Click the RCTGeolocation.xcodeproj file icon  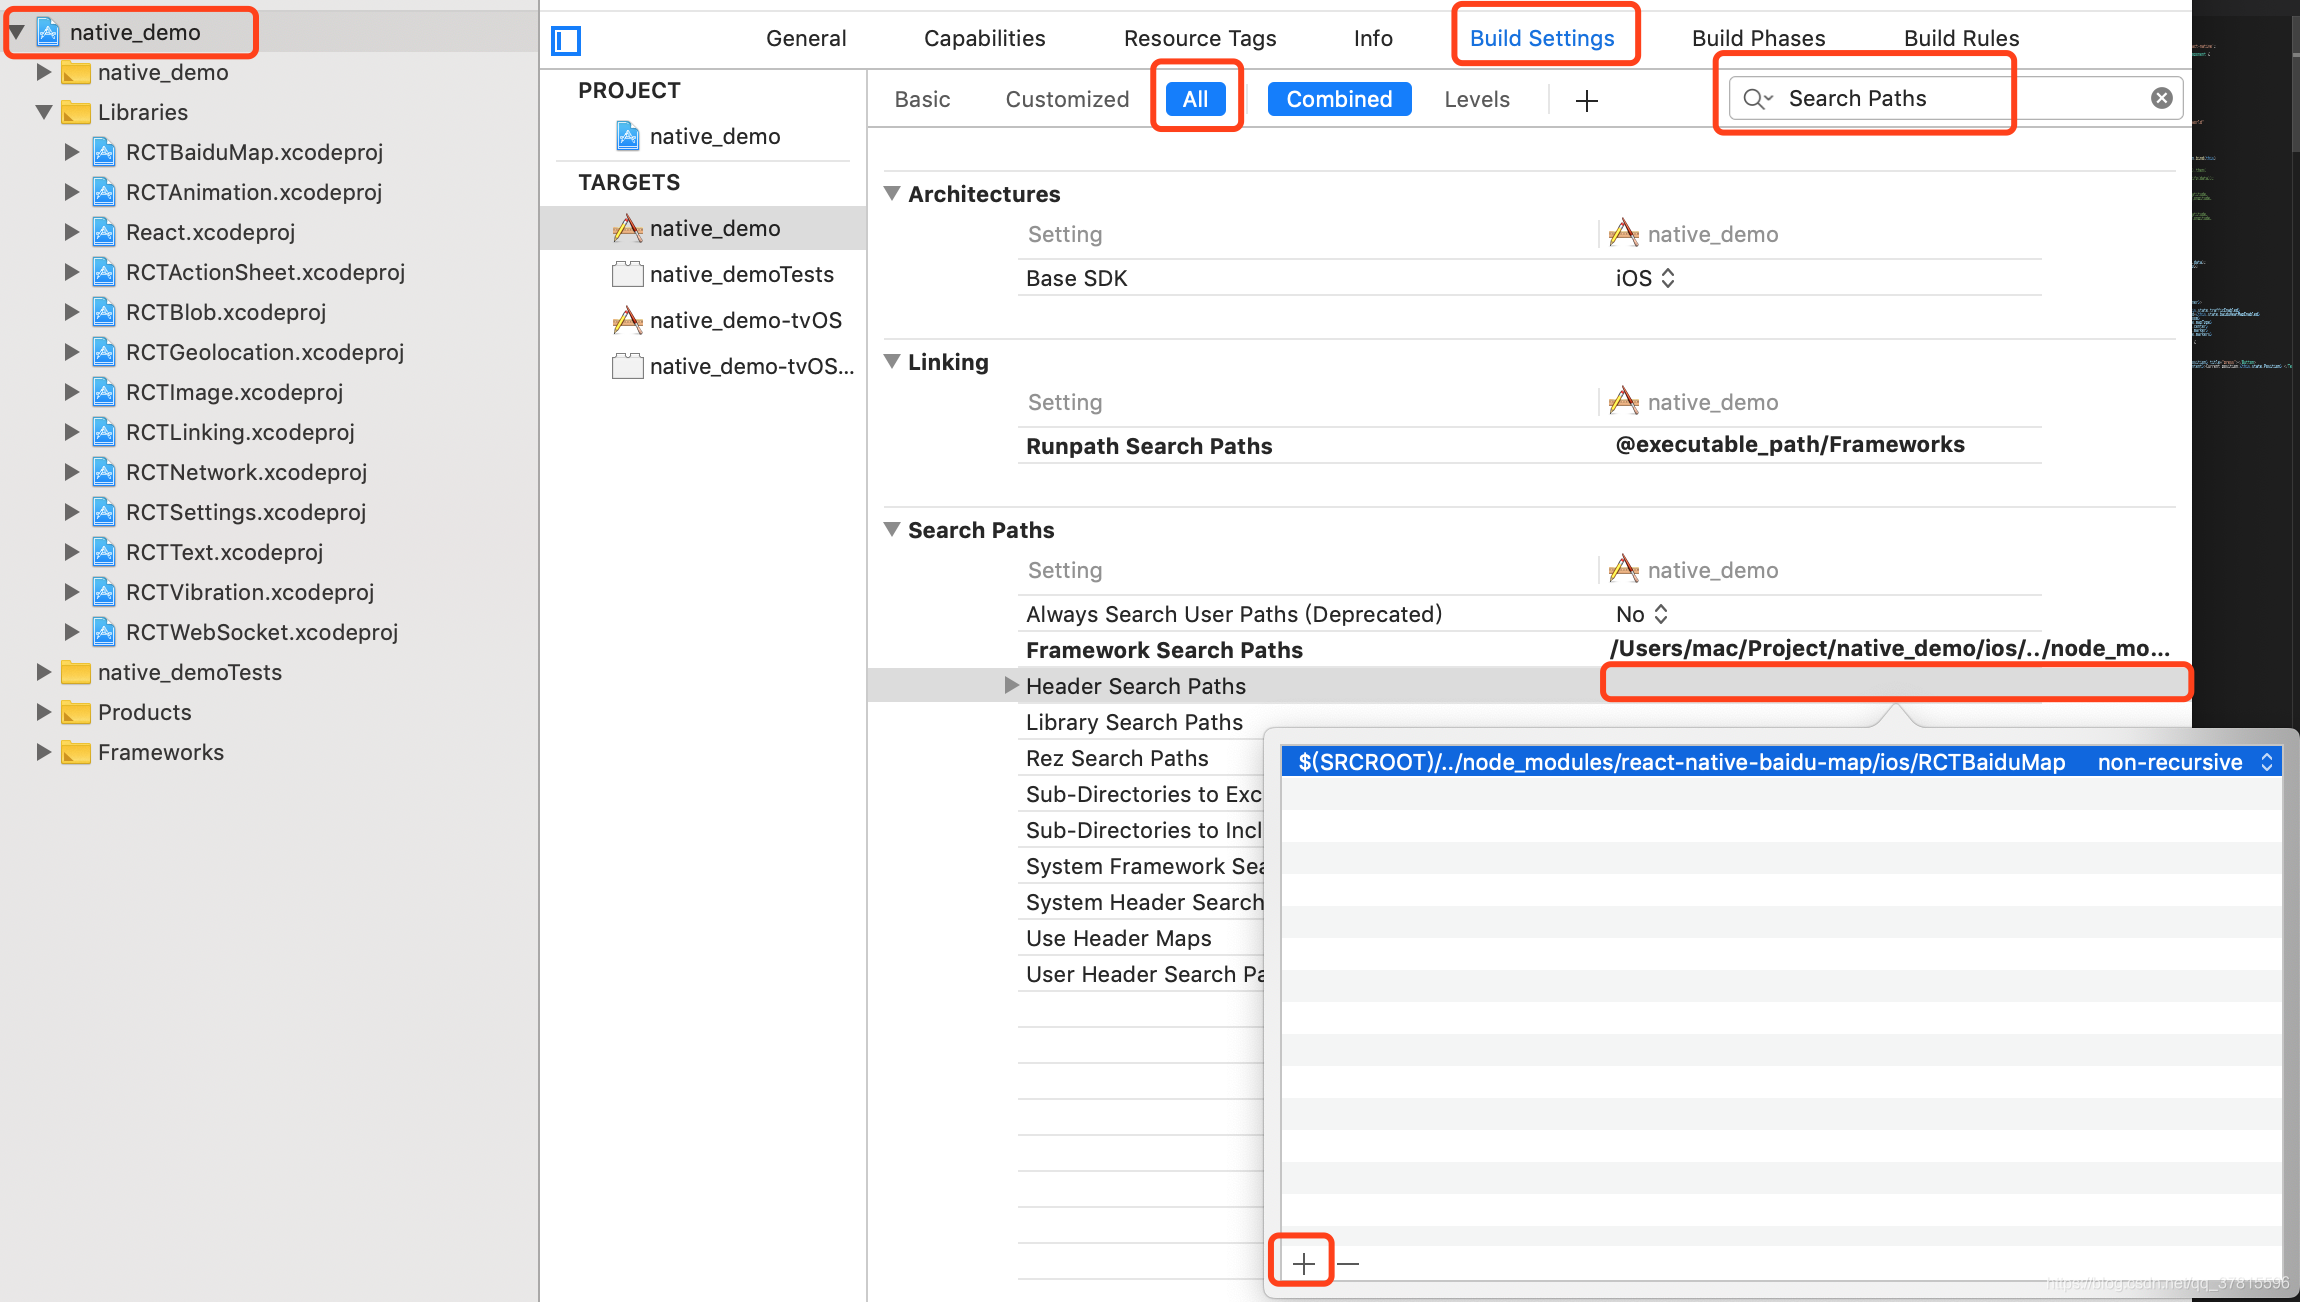(104, 352)
